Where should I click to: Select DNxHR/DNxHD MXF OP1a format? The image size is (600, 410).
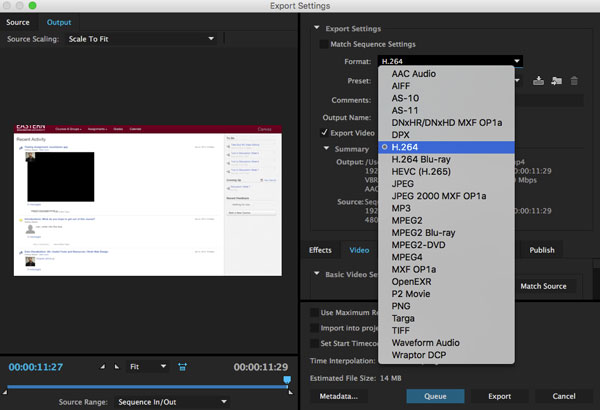(446, 123)
